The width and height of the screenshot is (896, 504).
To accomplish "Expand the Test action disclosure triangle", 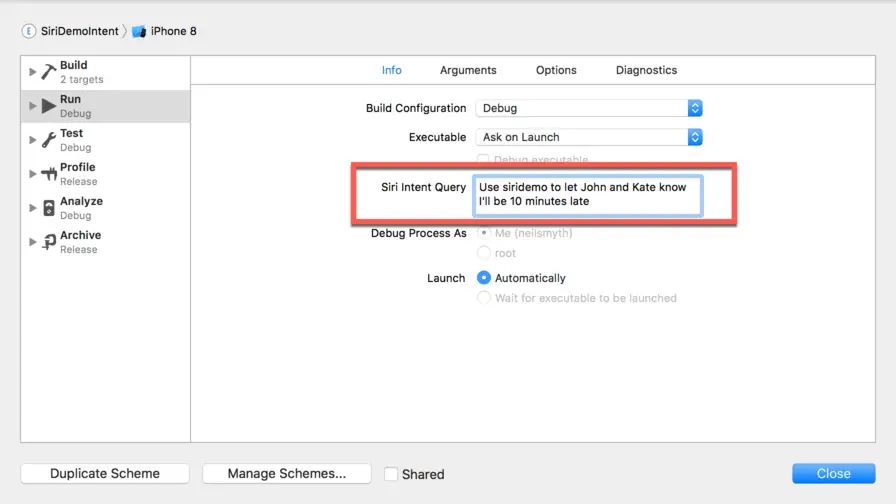I will (x=33, y=140).
